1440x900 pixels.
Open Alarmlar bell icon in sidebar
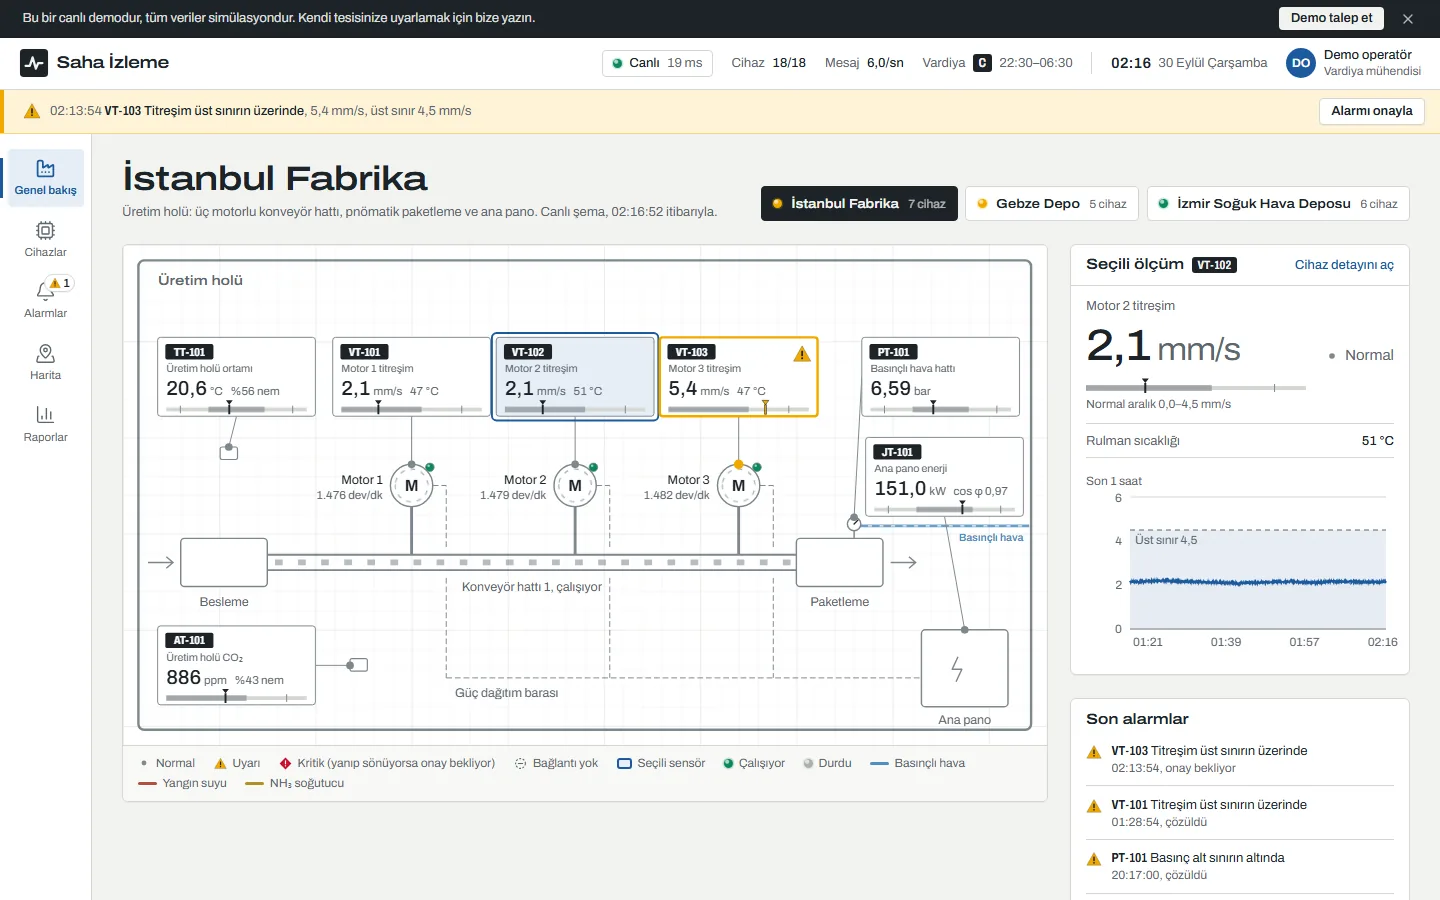coord(46,290)
